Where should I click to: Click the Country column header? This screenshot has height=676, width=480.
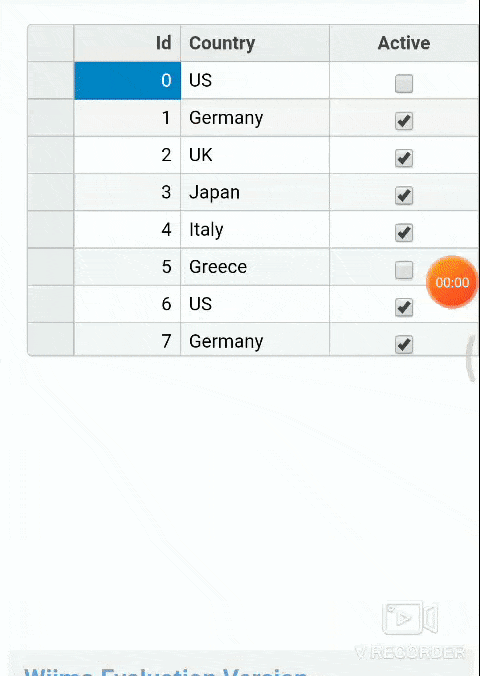(255, 43)
